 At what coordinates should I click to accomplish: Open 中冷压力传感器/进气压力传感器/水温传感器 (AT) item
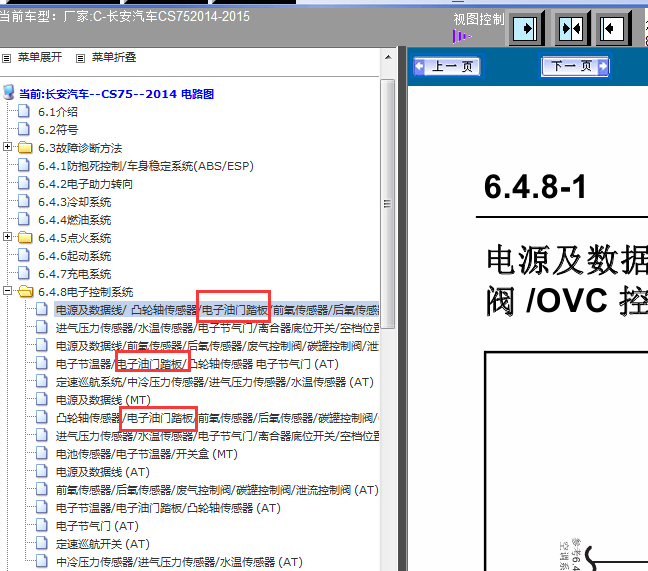(x=179, y=562)
